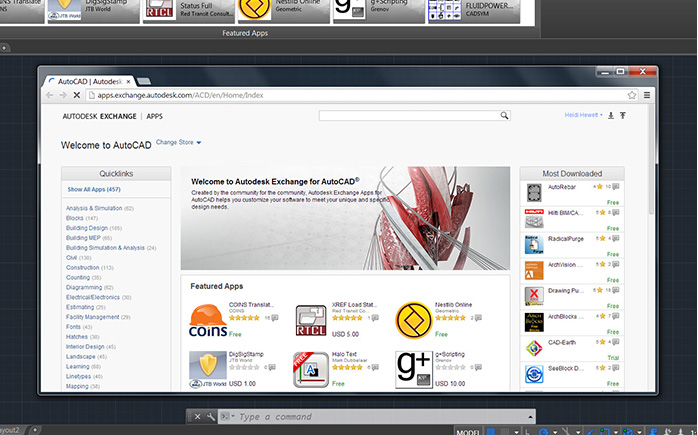Screen dimensions: 698x435
Task: Click the FLUIDPOWER CADSYM app in ribbon
Action: (x=474, y=10)
